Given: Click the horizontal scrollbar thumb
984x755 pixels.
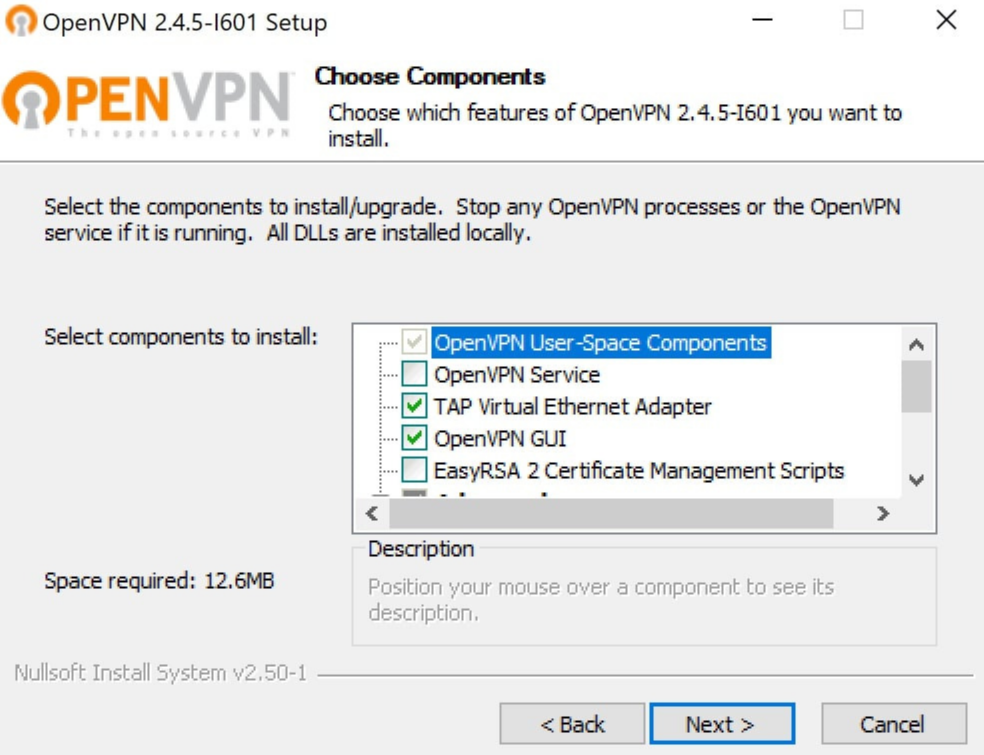Looking at the screenshot, I should pos(611,514).
